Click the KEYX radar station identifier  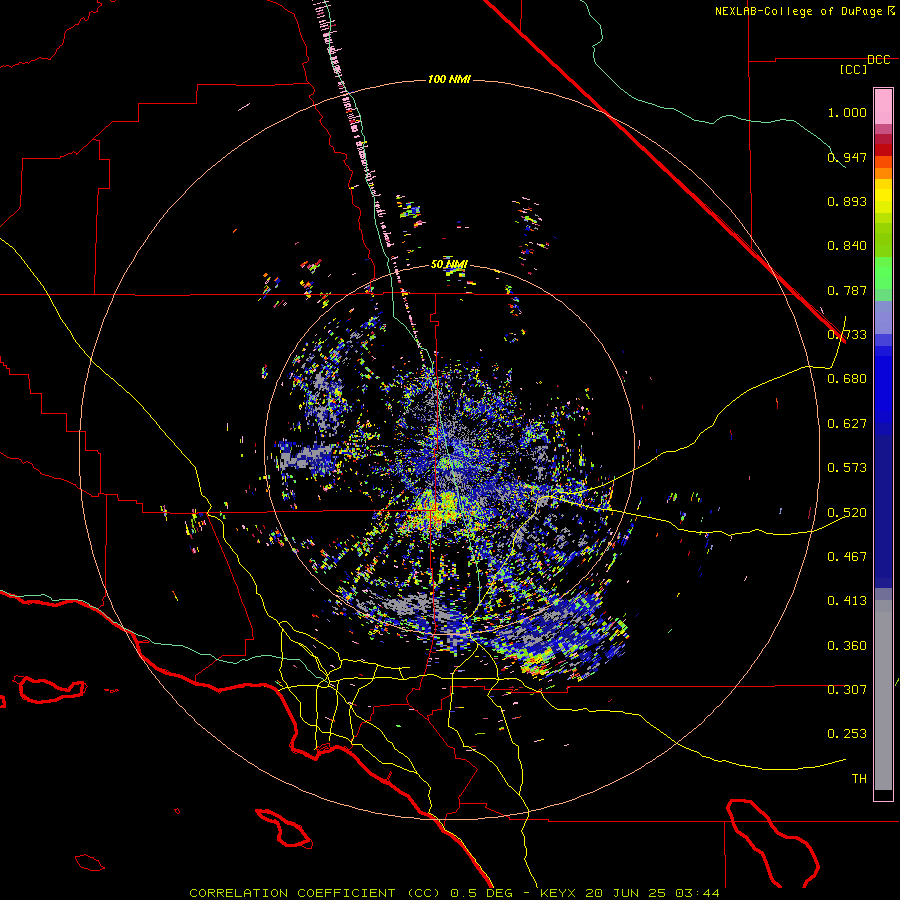tap(560, 893)
